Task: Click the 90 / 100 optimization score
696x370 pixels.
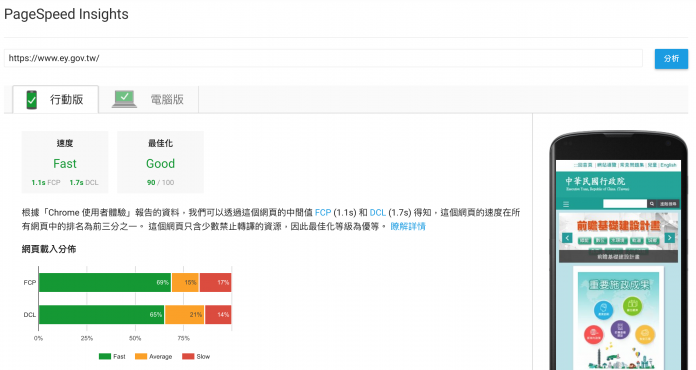Action: pyautogui.click(x=160, y=182)
